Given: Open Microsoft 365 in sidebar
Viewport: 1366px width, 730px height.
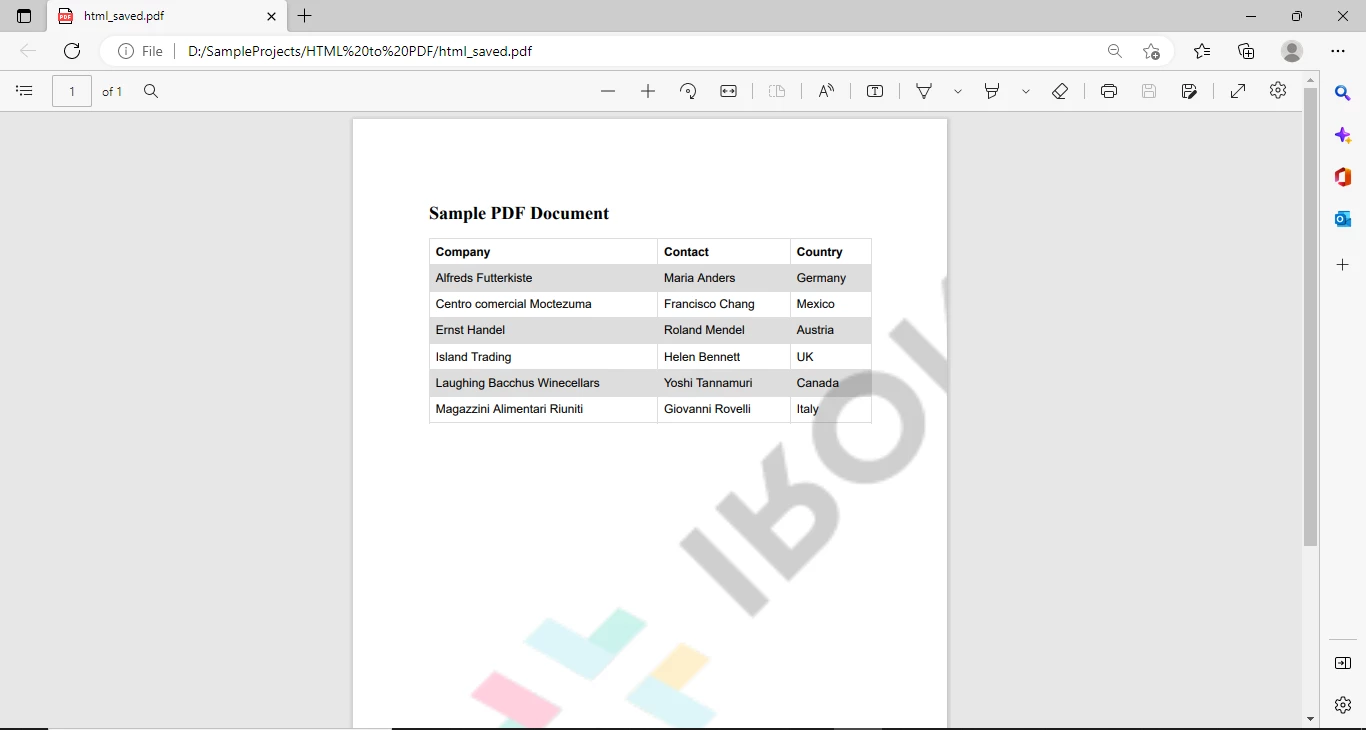Looking at the screenshot, I should [x=1343, y=177].
